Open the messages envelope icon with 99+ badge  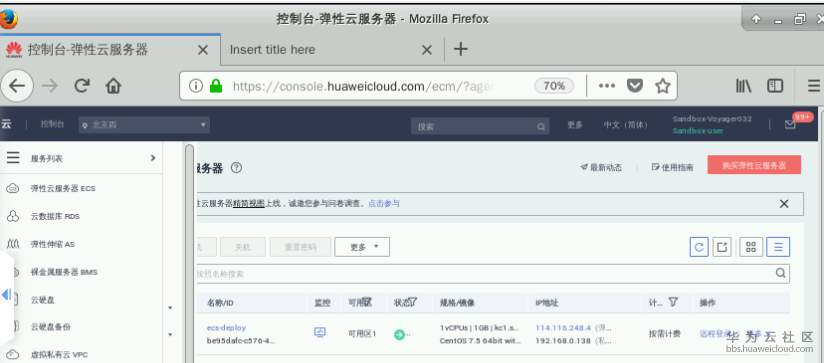(790, 125)
